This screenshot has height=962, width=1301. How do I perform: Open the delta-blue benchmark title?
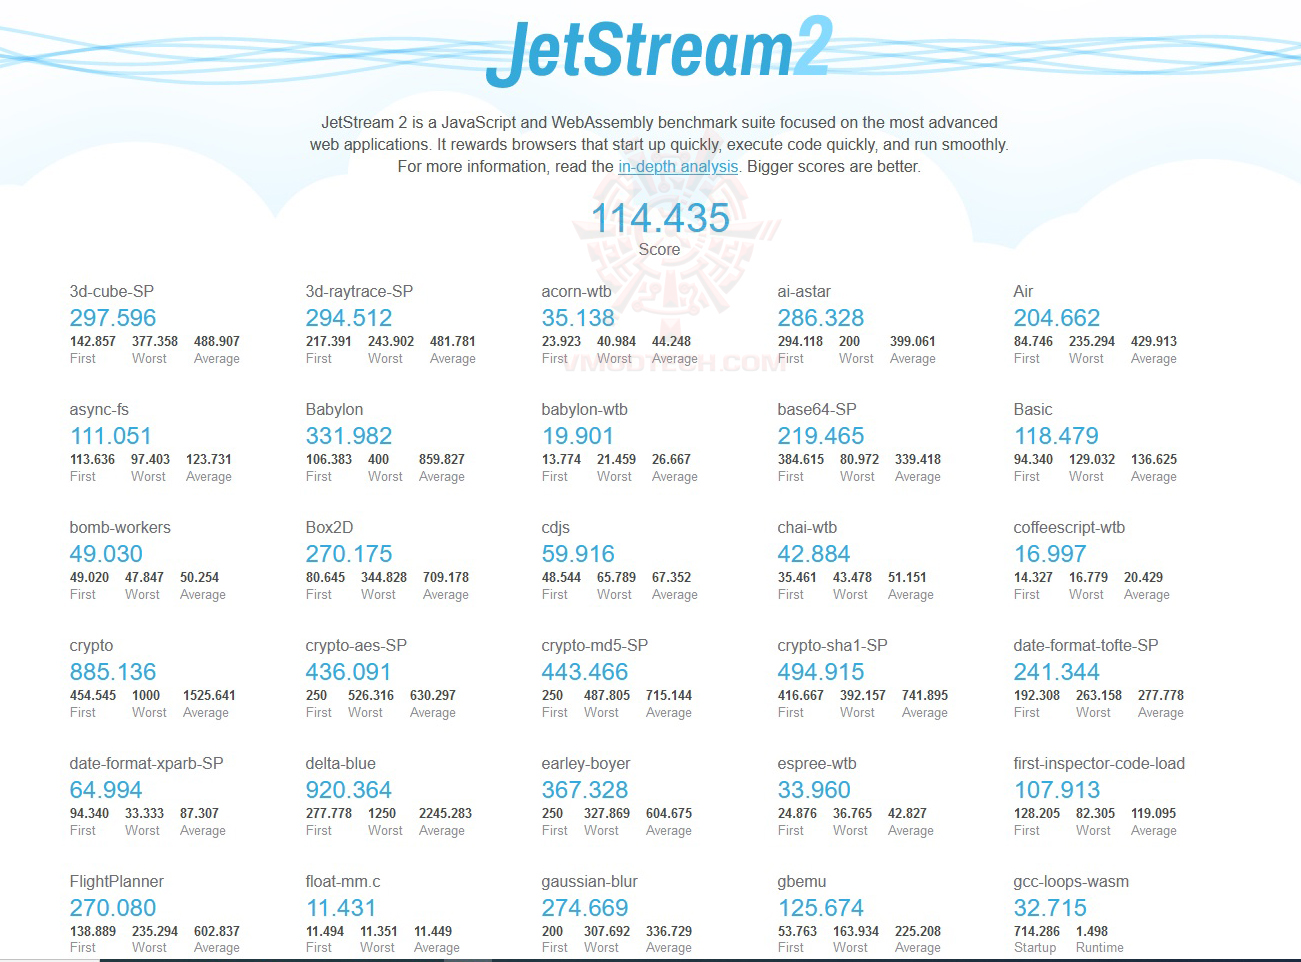(x=340, y=764)
